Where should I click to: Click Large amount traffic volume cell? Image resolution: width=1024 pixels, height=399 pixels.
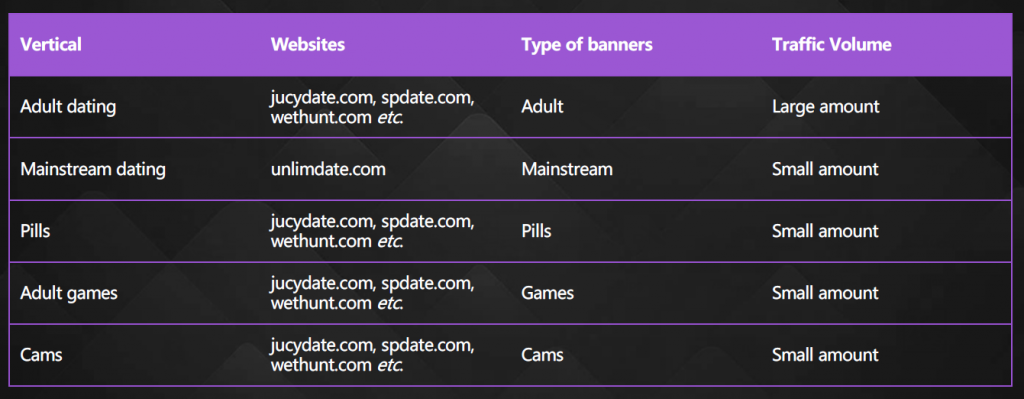pyautogui.click(x=825, y=106)
